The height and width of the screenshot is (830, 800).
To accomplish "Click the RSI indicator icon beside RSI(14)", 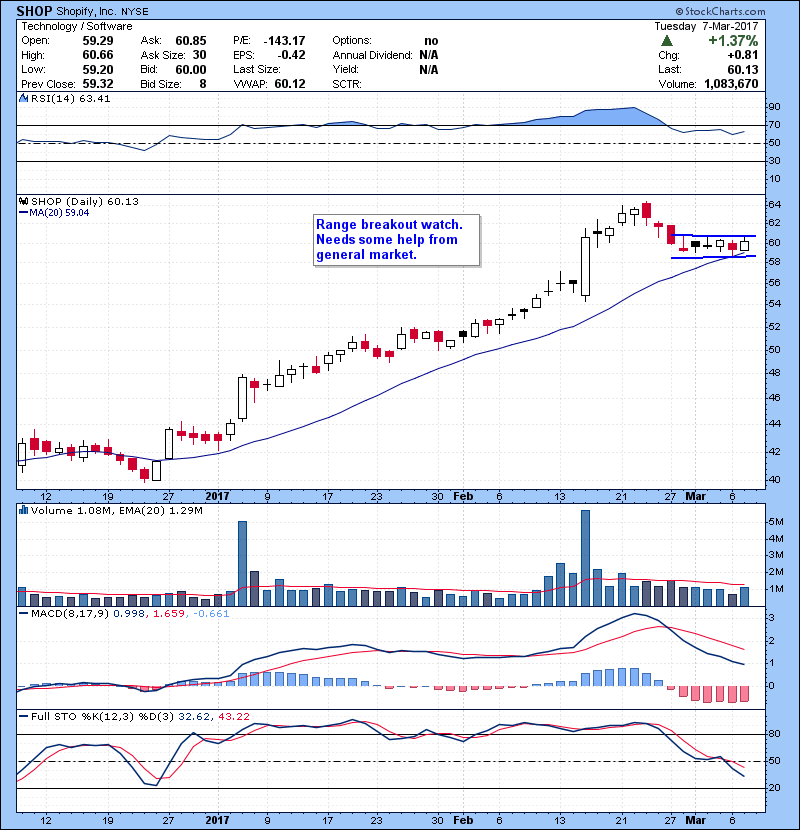I will (23, 98).
